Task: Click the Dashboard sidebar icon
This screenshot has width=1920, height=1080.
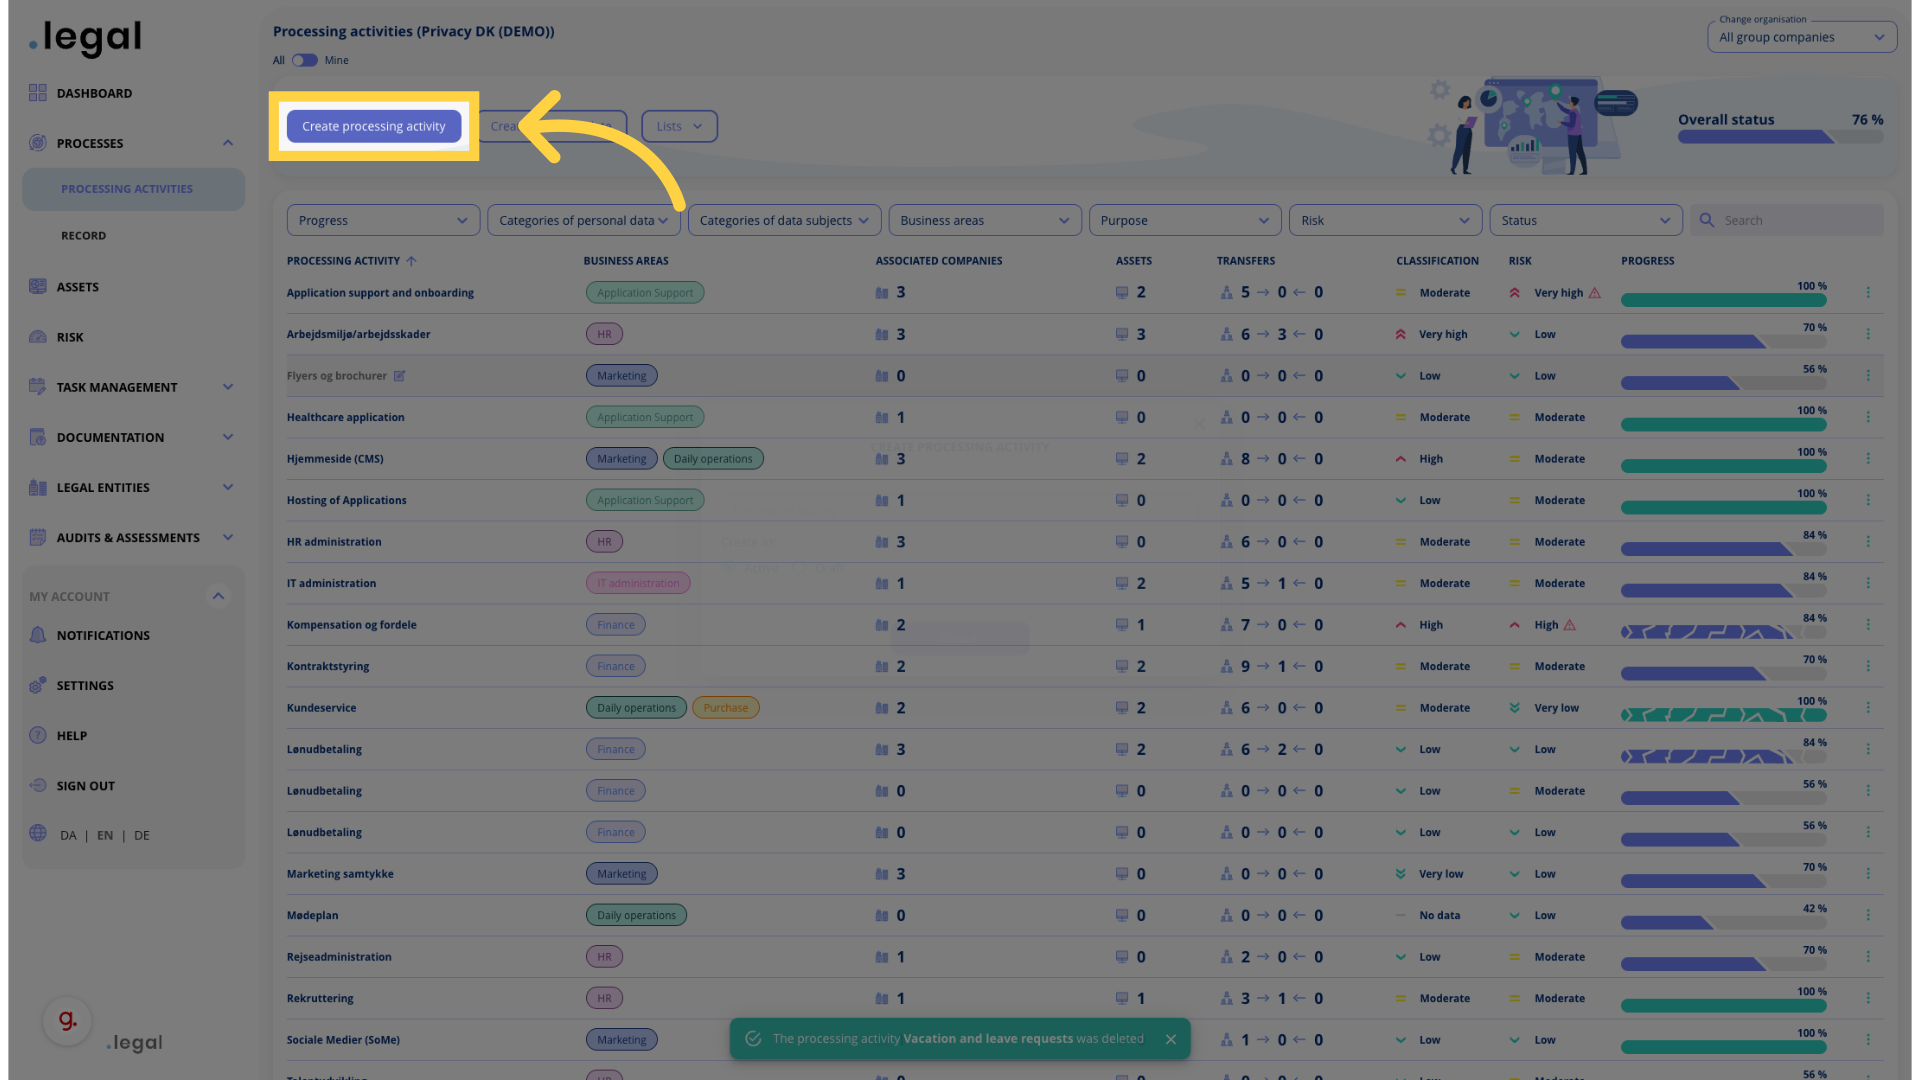Action: coord(38,92)
